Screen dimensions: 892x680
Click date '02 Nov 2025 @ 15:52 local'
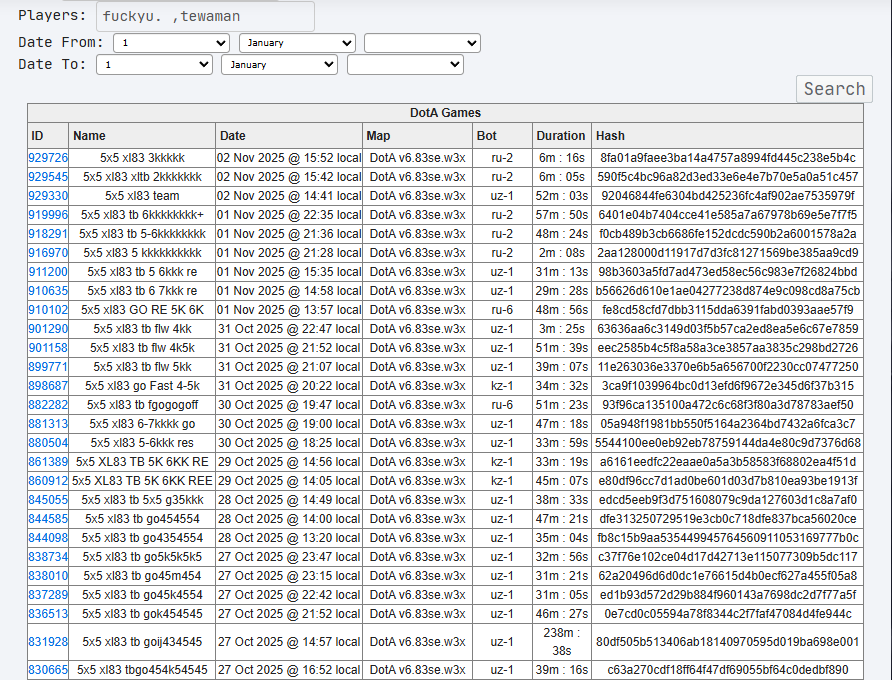click(x=289, y=158)
